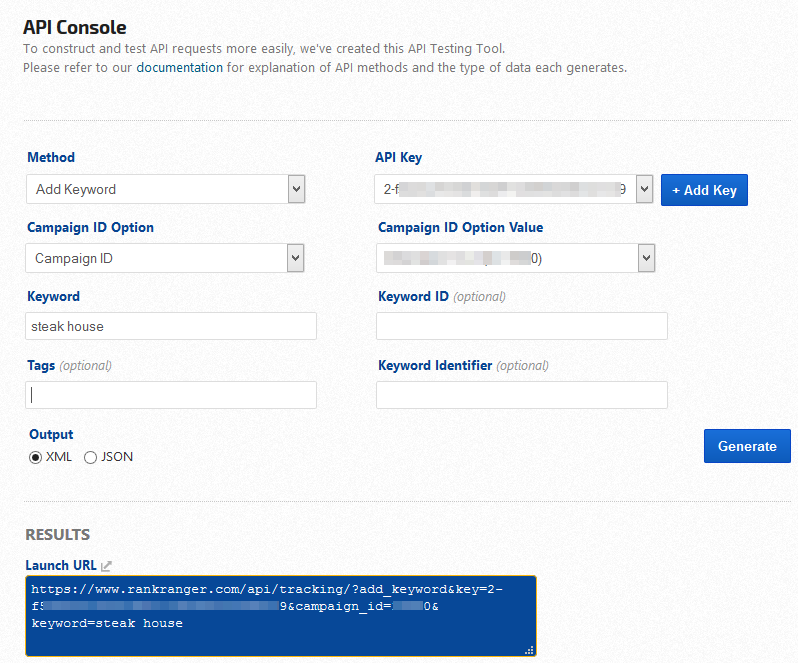798x663 pixels.
Task: Follow the documentation link
Action: (x=180, y=68)
